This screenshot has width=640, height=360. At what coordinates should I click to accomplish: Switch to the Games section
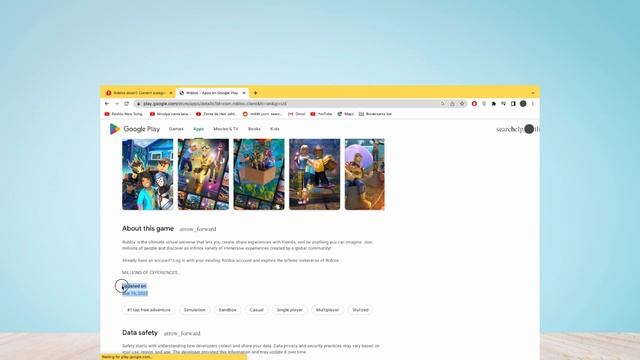pos(176,129)
